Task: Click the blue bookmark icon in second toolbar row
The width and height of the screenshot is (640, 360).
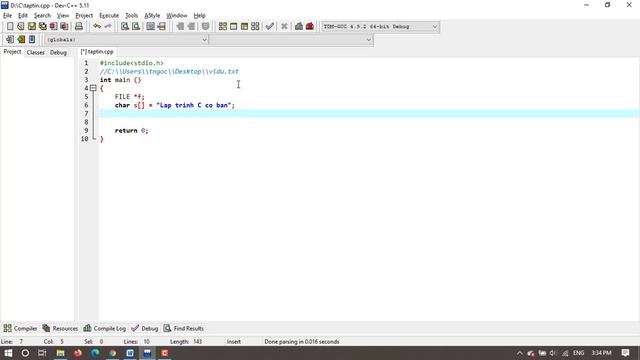Action: 32,40
